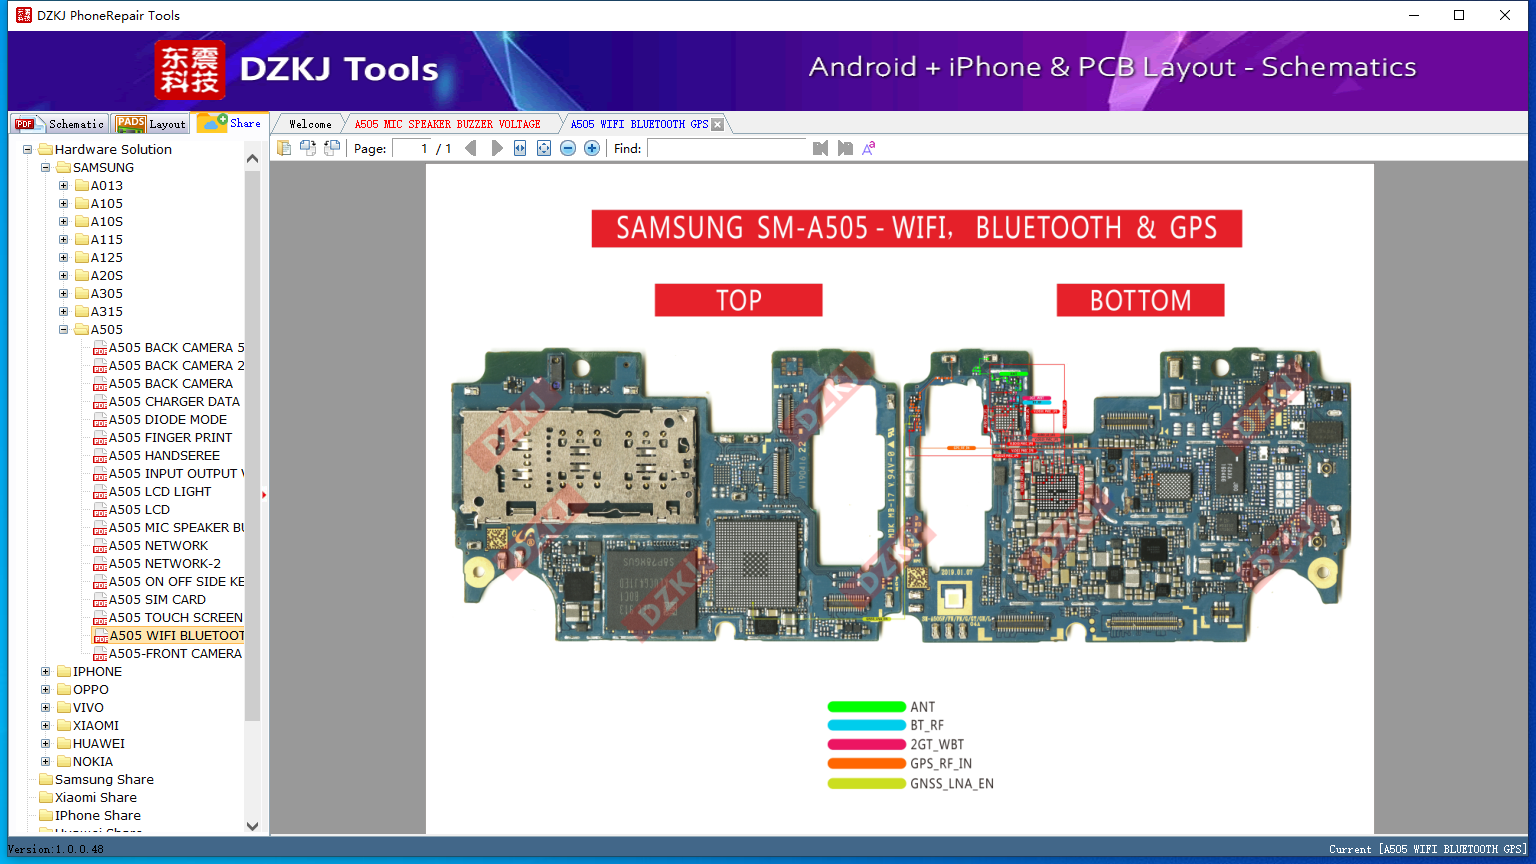Viewport: 1536px width, 864px height.
Task: Click the DZKJ app icon in title bar
Action: 24,15
